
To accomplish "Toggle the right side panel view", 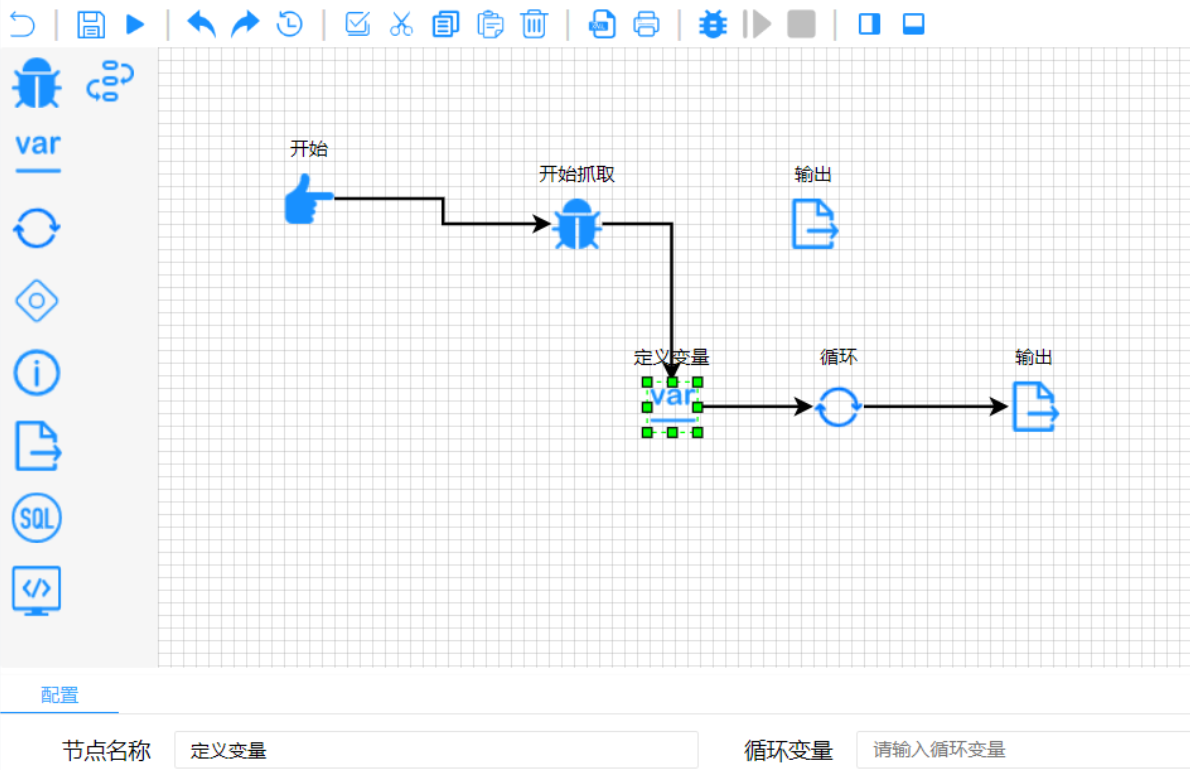I will pos(869,24).
